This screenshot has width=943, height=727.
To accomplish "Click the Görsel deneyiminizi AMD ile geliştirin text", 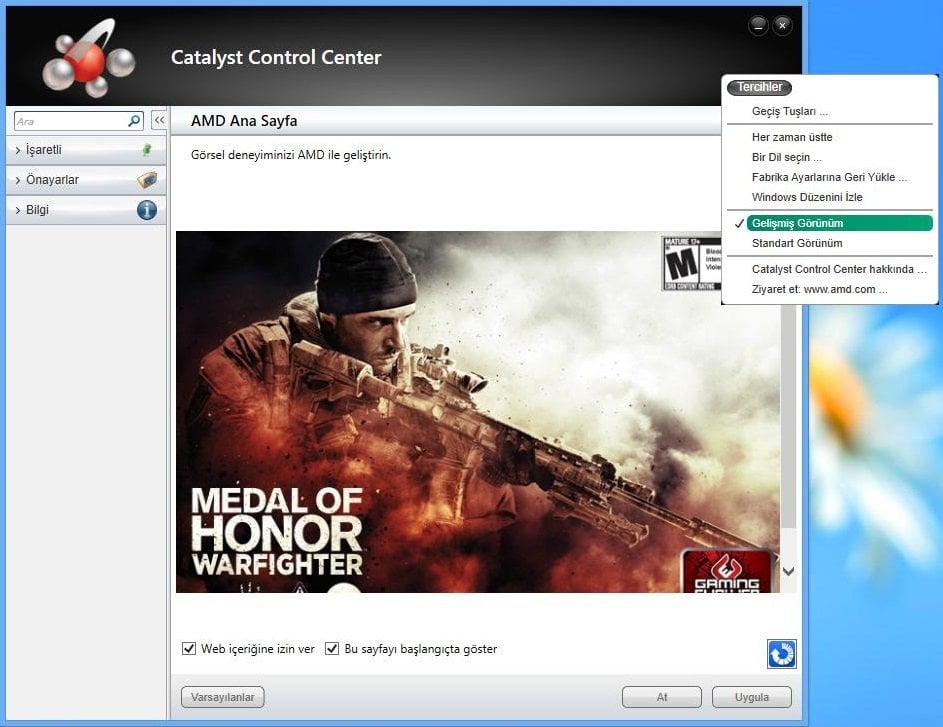I will pyautogui.click(x=290, y=155).
